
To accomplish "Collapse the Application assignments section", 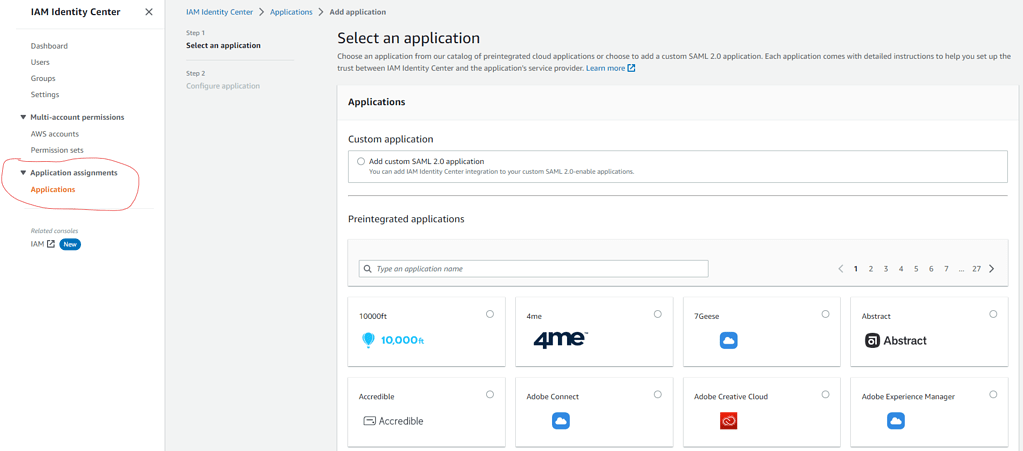I will click(24, 173).
